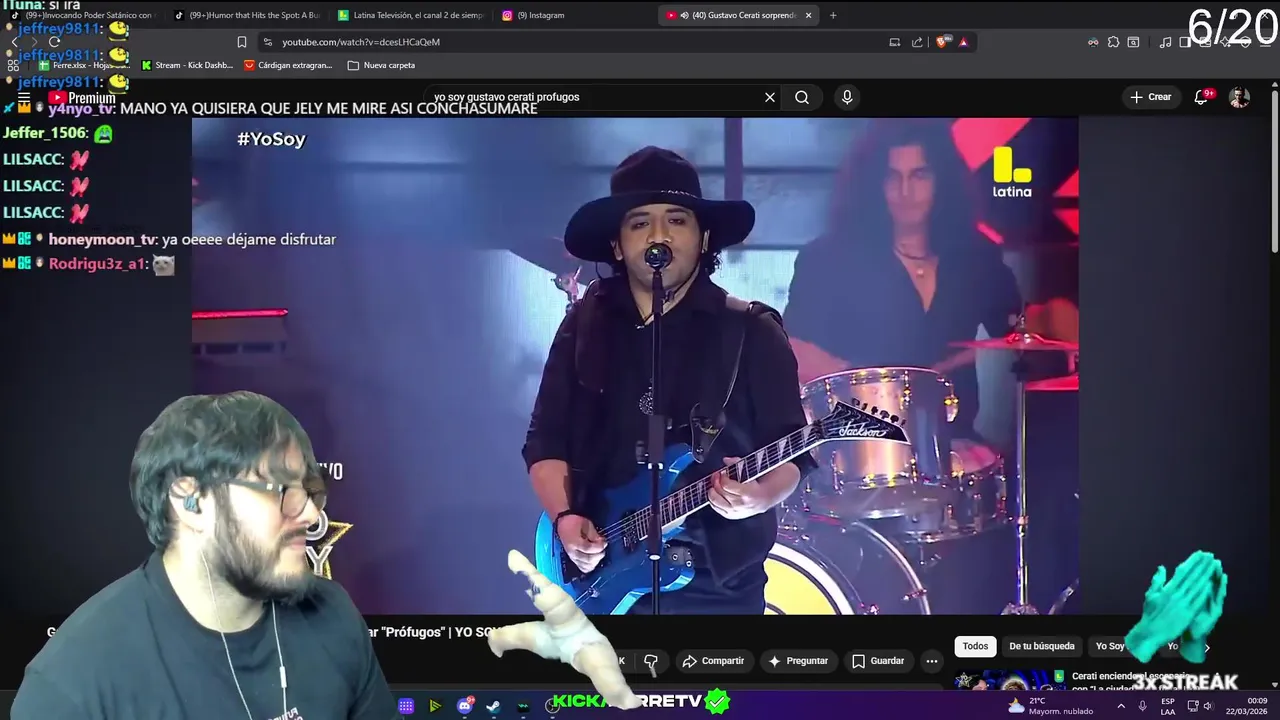
Task: Open the YouTube account avatar menu
Action: pos(1239,97)
